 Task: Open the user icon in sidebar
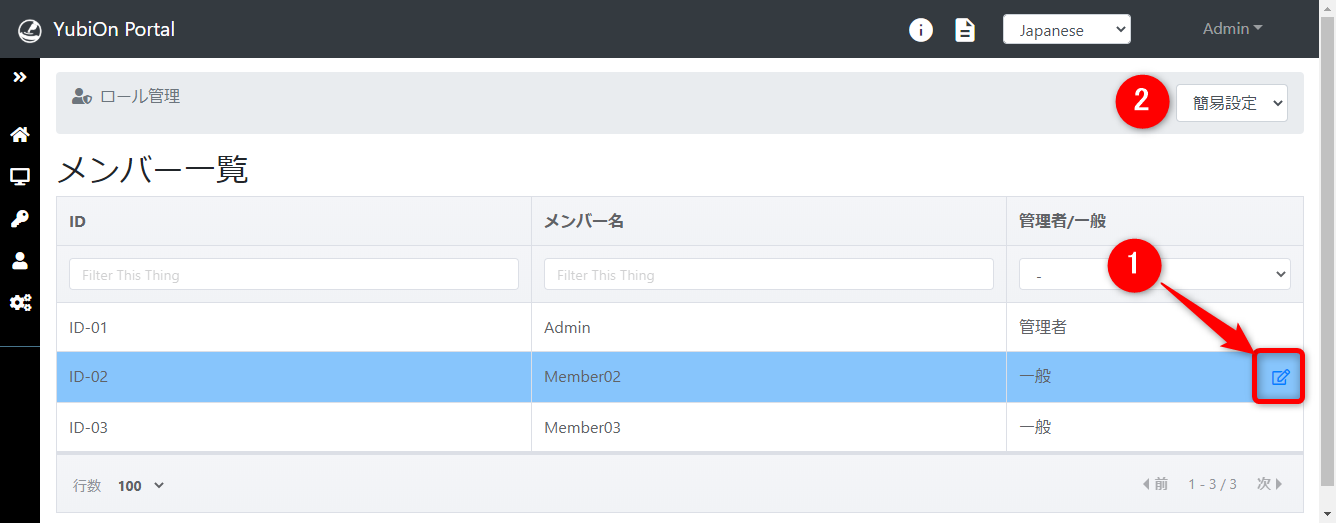[20, 261]
